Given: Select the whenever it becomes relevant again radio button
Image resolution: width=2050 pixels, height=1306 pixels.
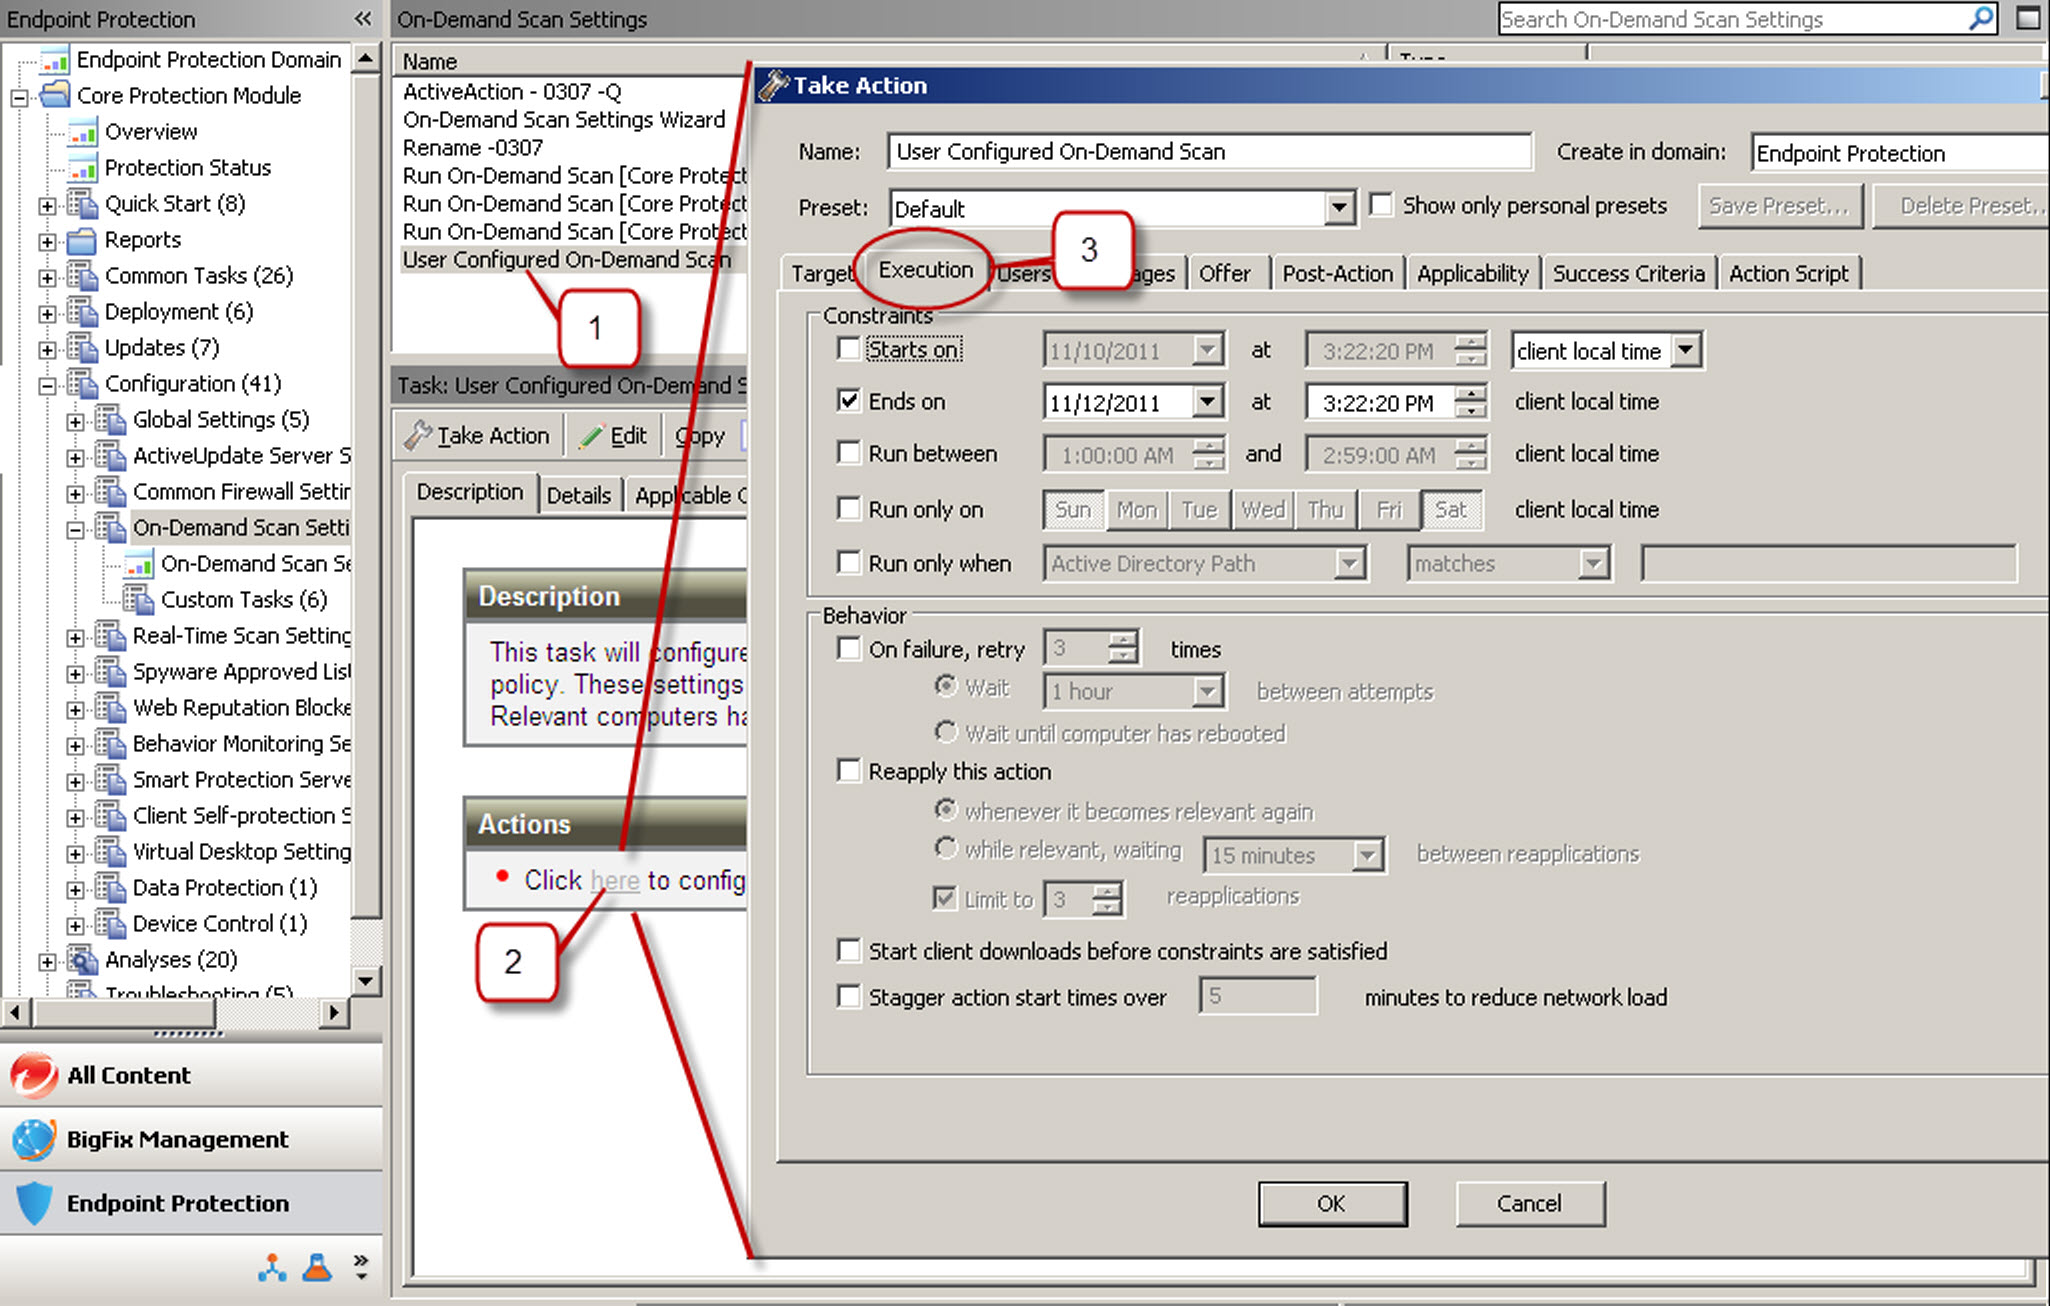Looking at the screenshot, I should point(946,811).
